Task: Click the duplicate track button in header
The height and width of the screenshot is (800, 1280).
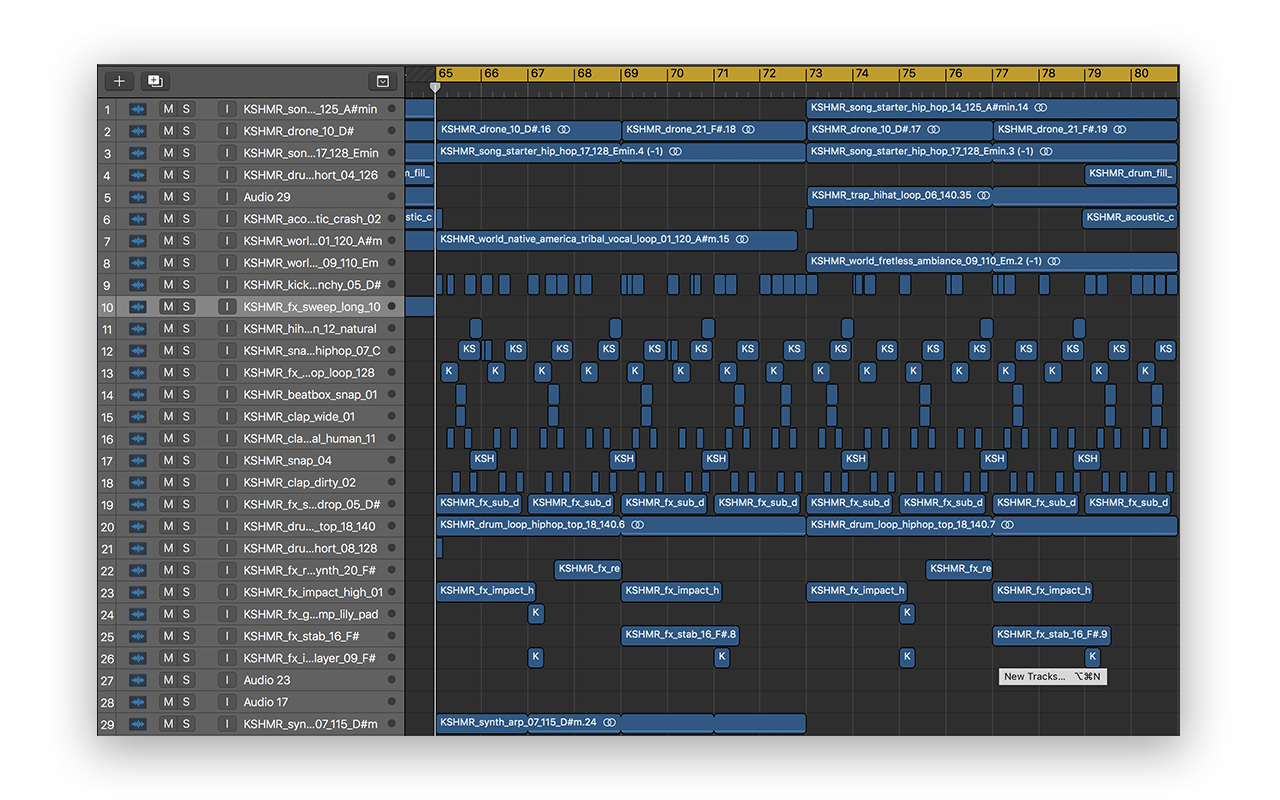Action: 155,81
